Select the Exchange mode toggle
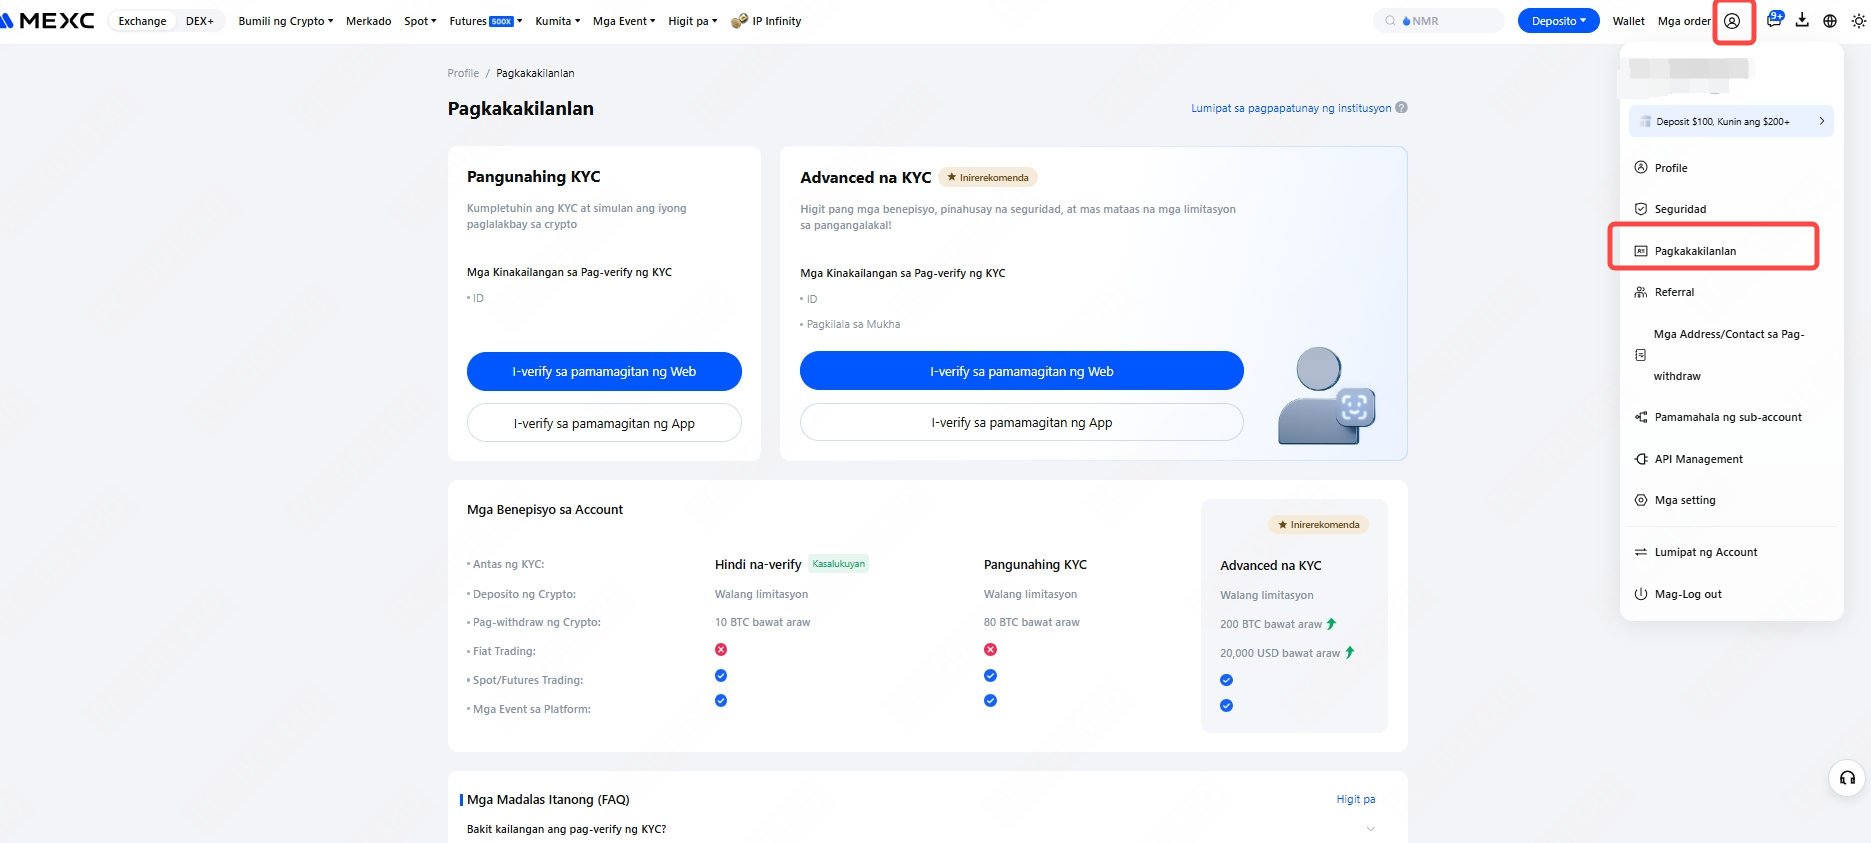The width and height of the screenshot is (1871, 843). click(x=142, y=21)
